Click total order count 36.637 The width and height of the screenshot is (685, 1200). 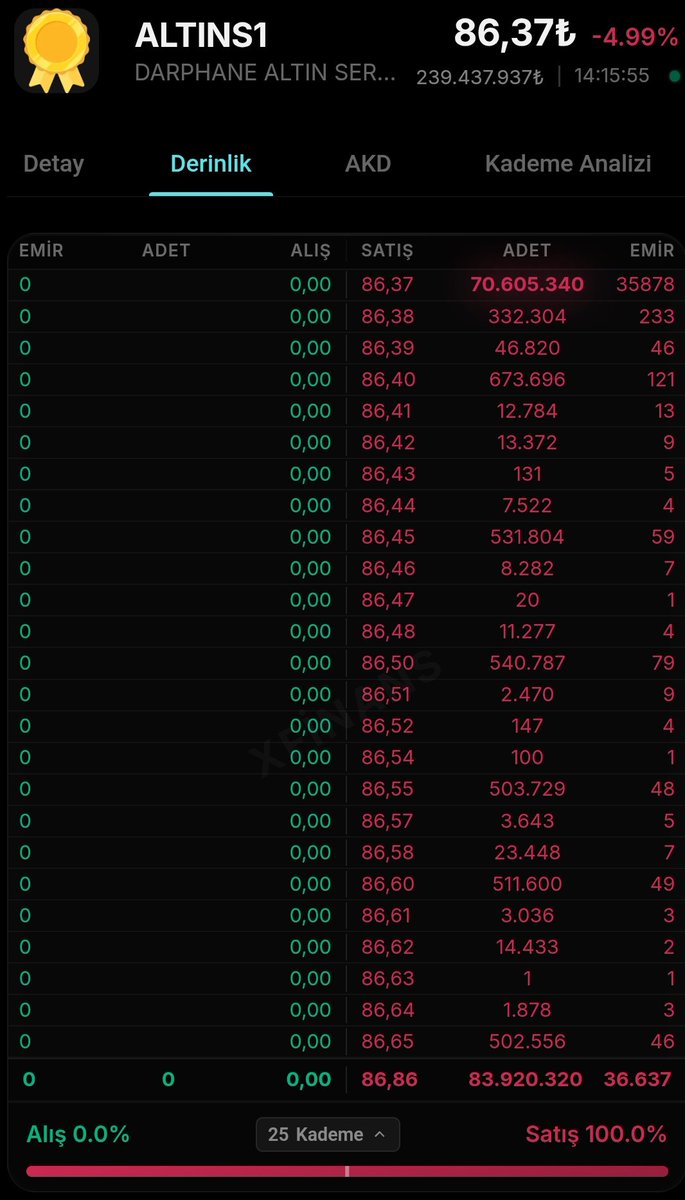pos(638,1080)
